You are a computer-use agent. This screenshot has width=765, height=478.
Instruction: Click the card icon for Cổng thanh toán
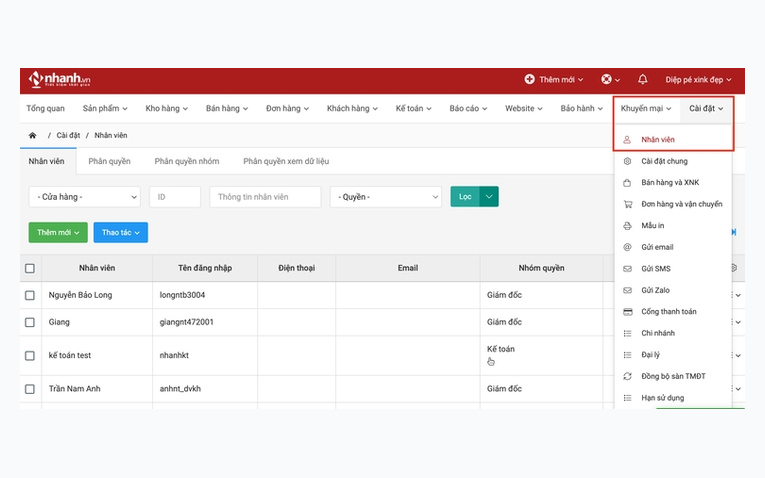[627, 312]
